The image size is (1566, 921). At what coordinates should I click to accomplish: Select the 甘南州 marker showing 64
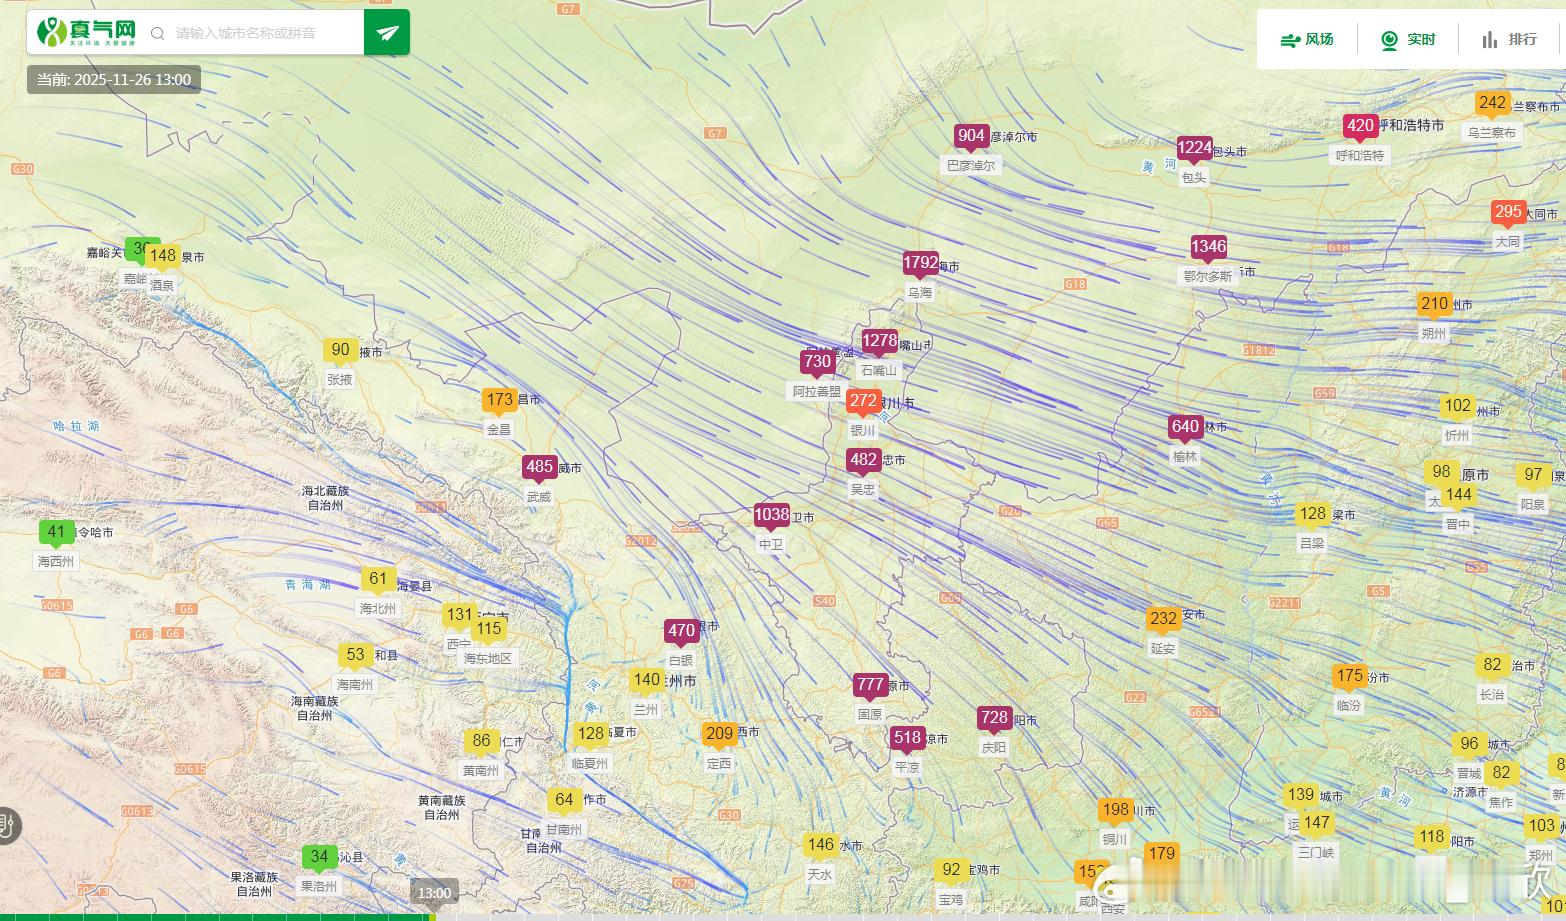point(564,800)
